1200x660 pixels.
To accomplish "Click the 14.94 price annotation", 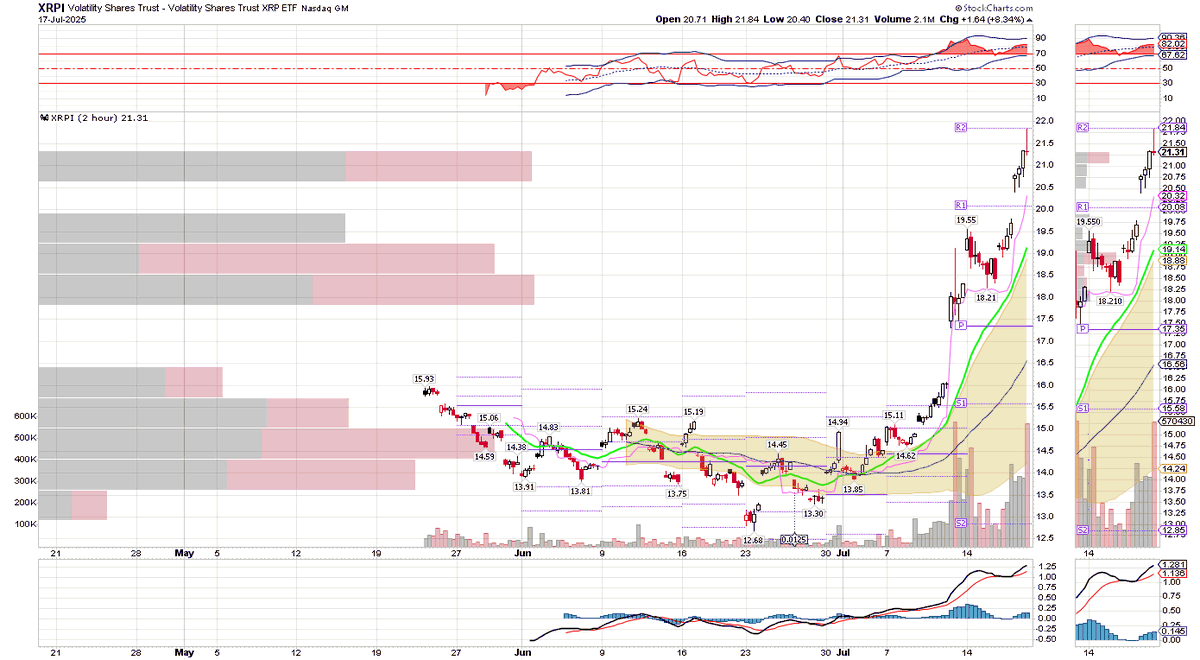I will pyautogui.click(x=837, y=422).
